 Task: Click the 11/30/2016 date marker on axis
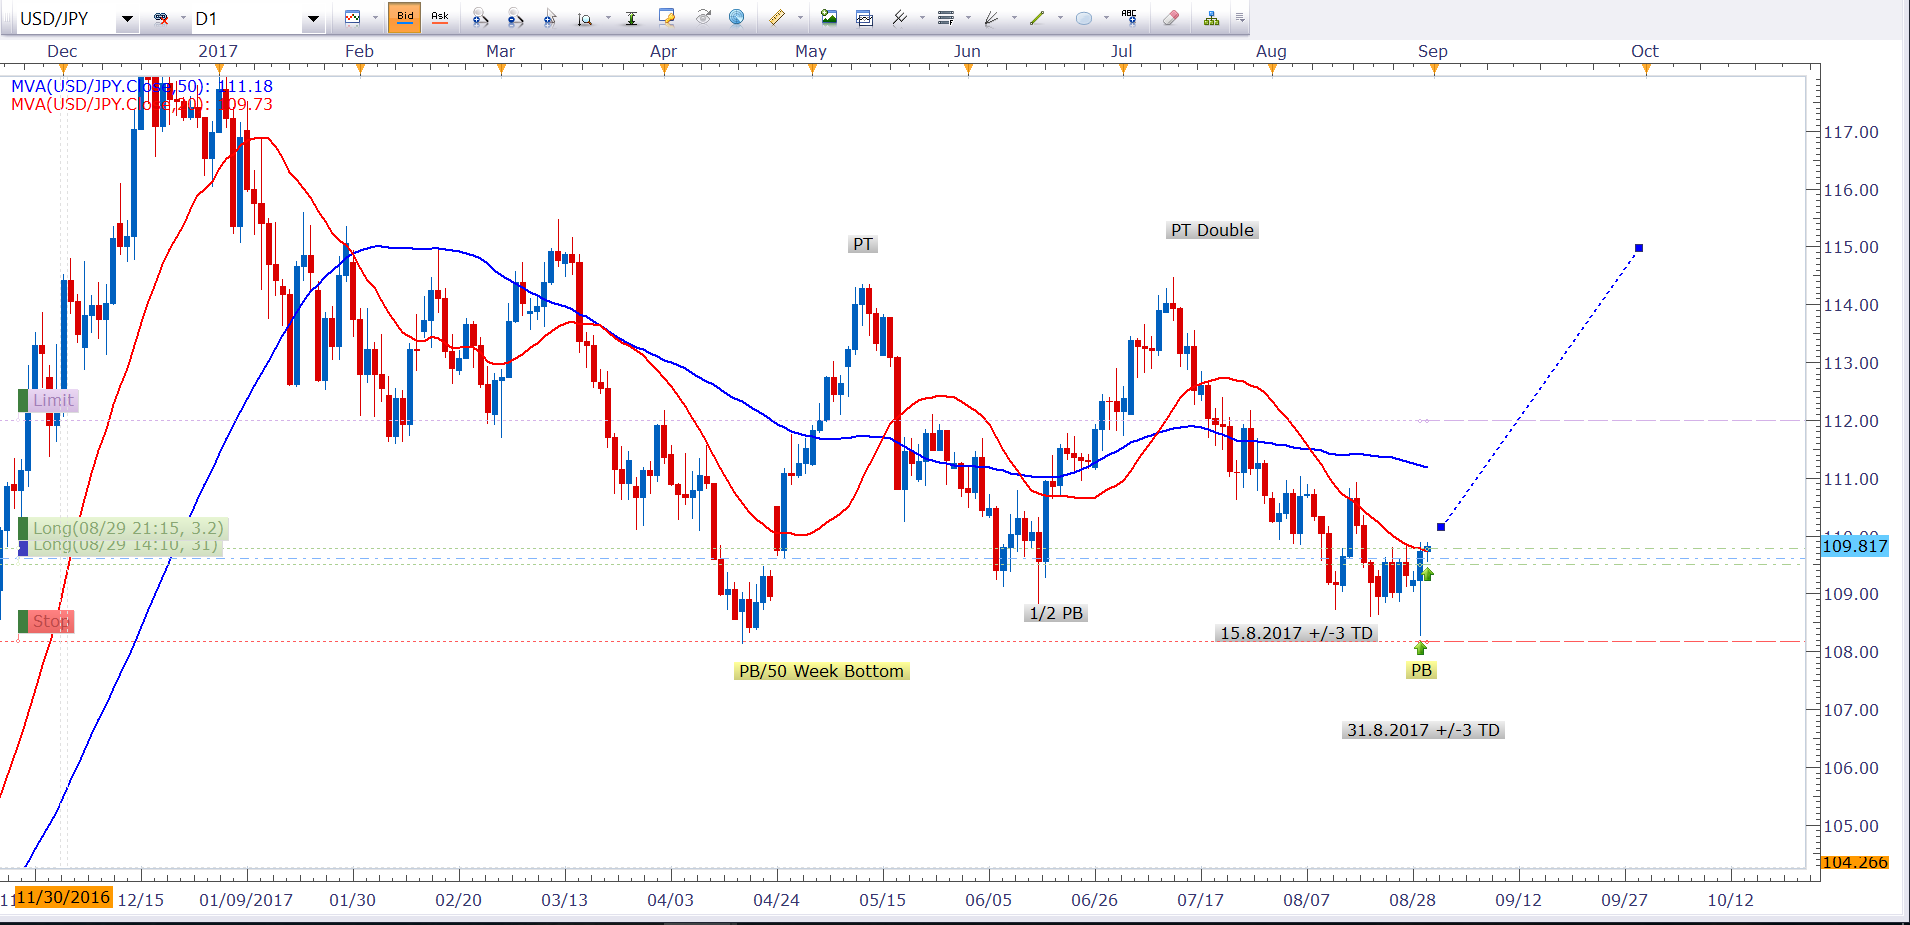point(63,897)
